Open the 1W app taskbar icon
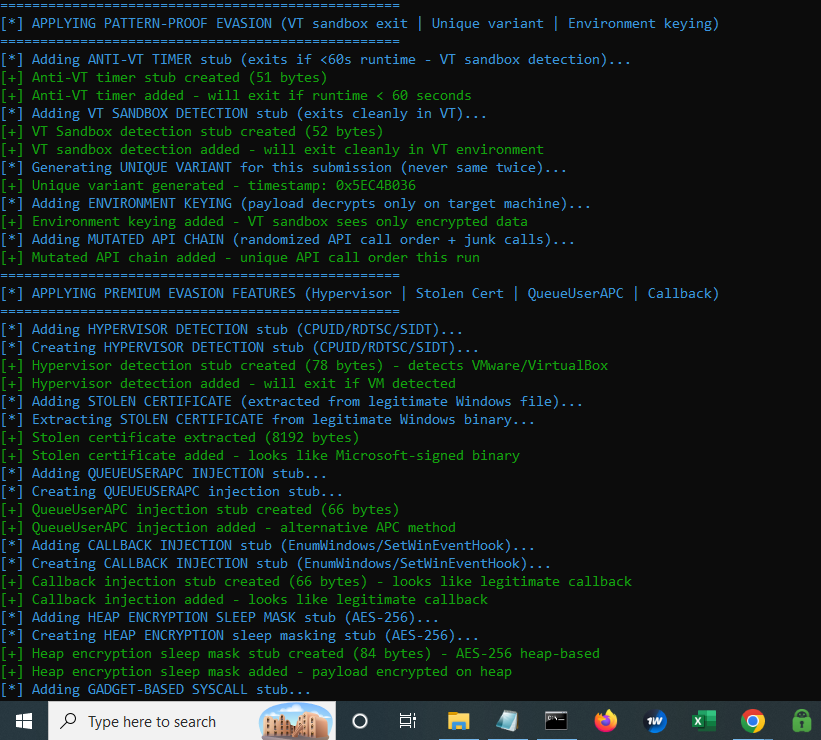Viewport: 821px width, 740px height. coord(654,721)
